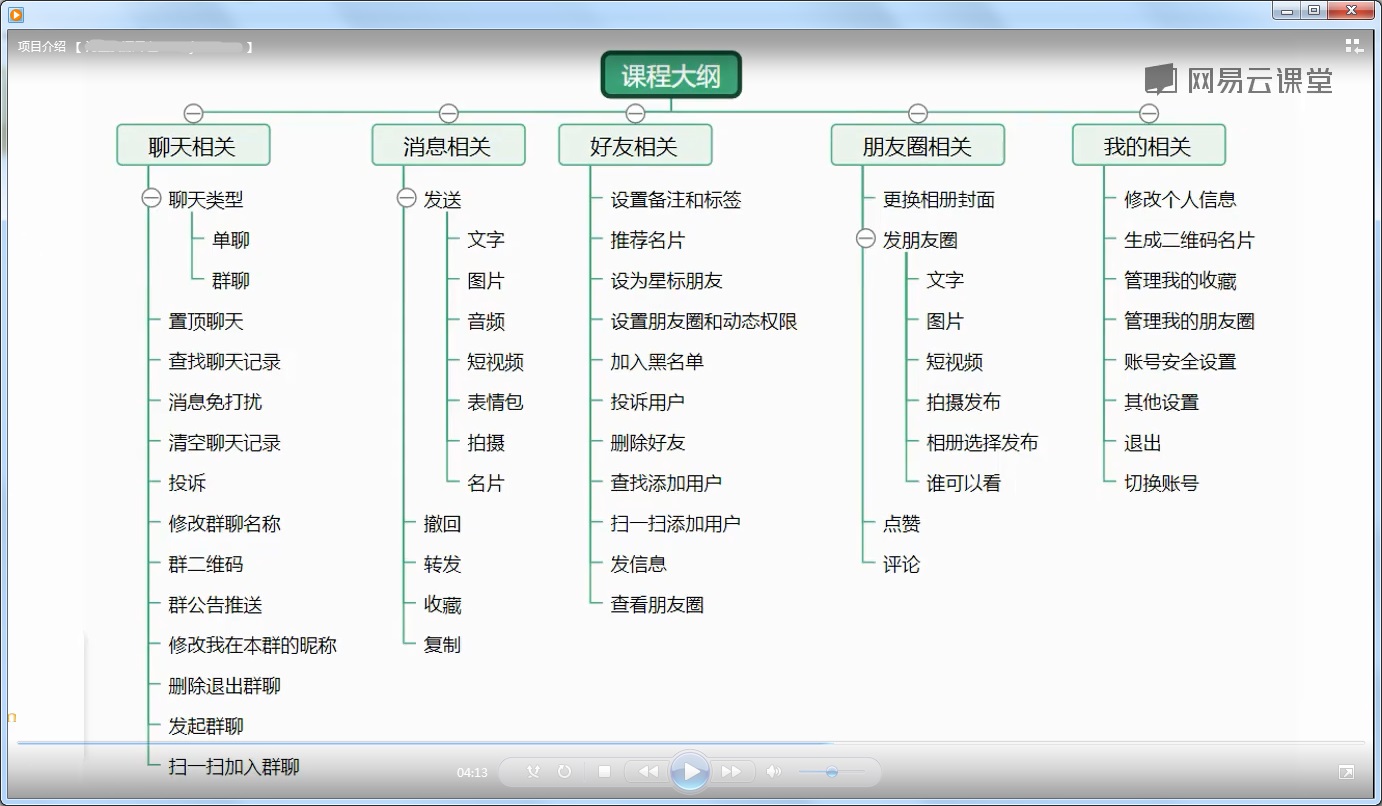Screen dimensions: 1382x806
Task: Click the 网易云课堂 logo watermark
Action: pyautogui.click(x=1239, y=80)
